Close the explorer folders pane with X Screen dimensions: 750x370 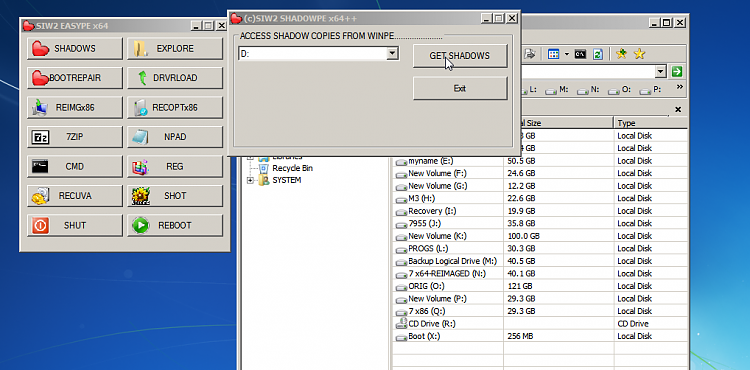point(678,110)
